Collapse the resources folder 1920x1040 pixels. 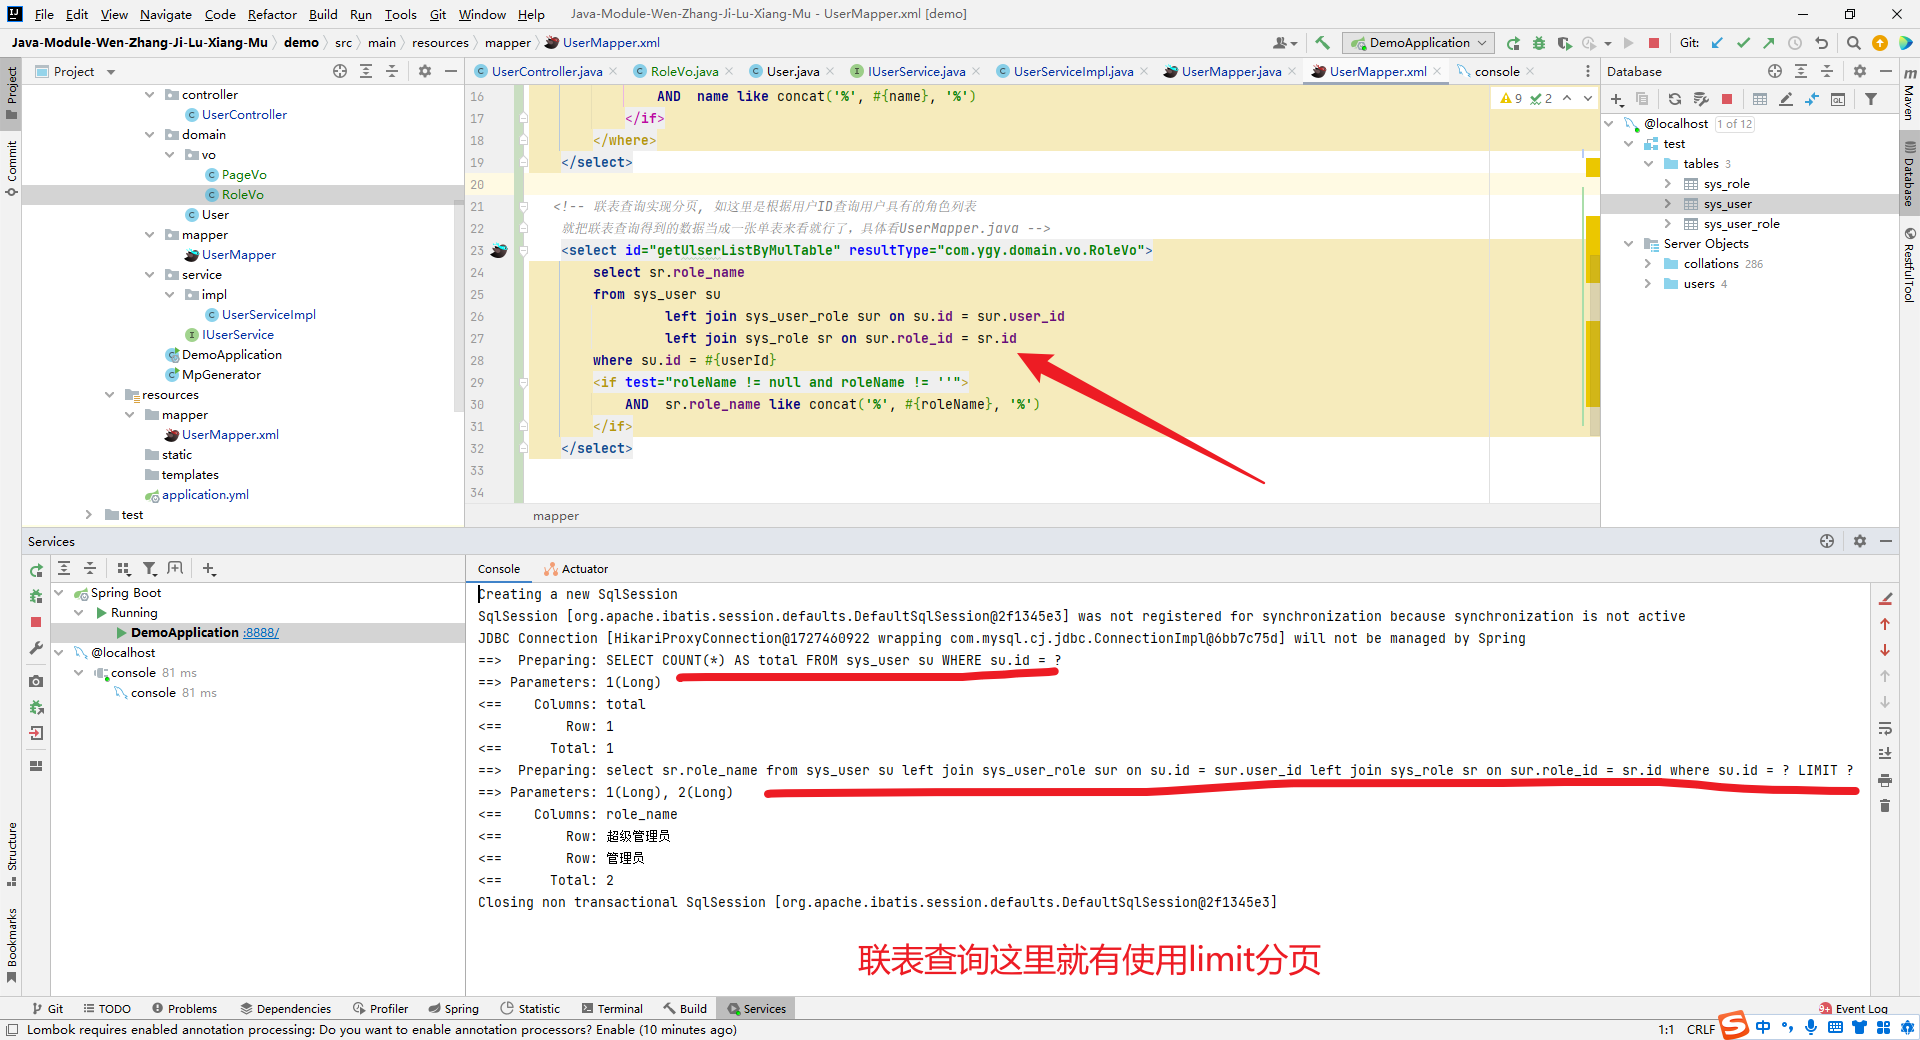110,395
